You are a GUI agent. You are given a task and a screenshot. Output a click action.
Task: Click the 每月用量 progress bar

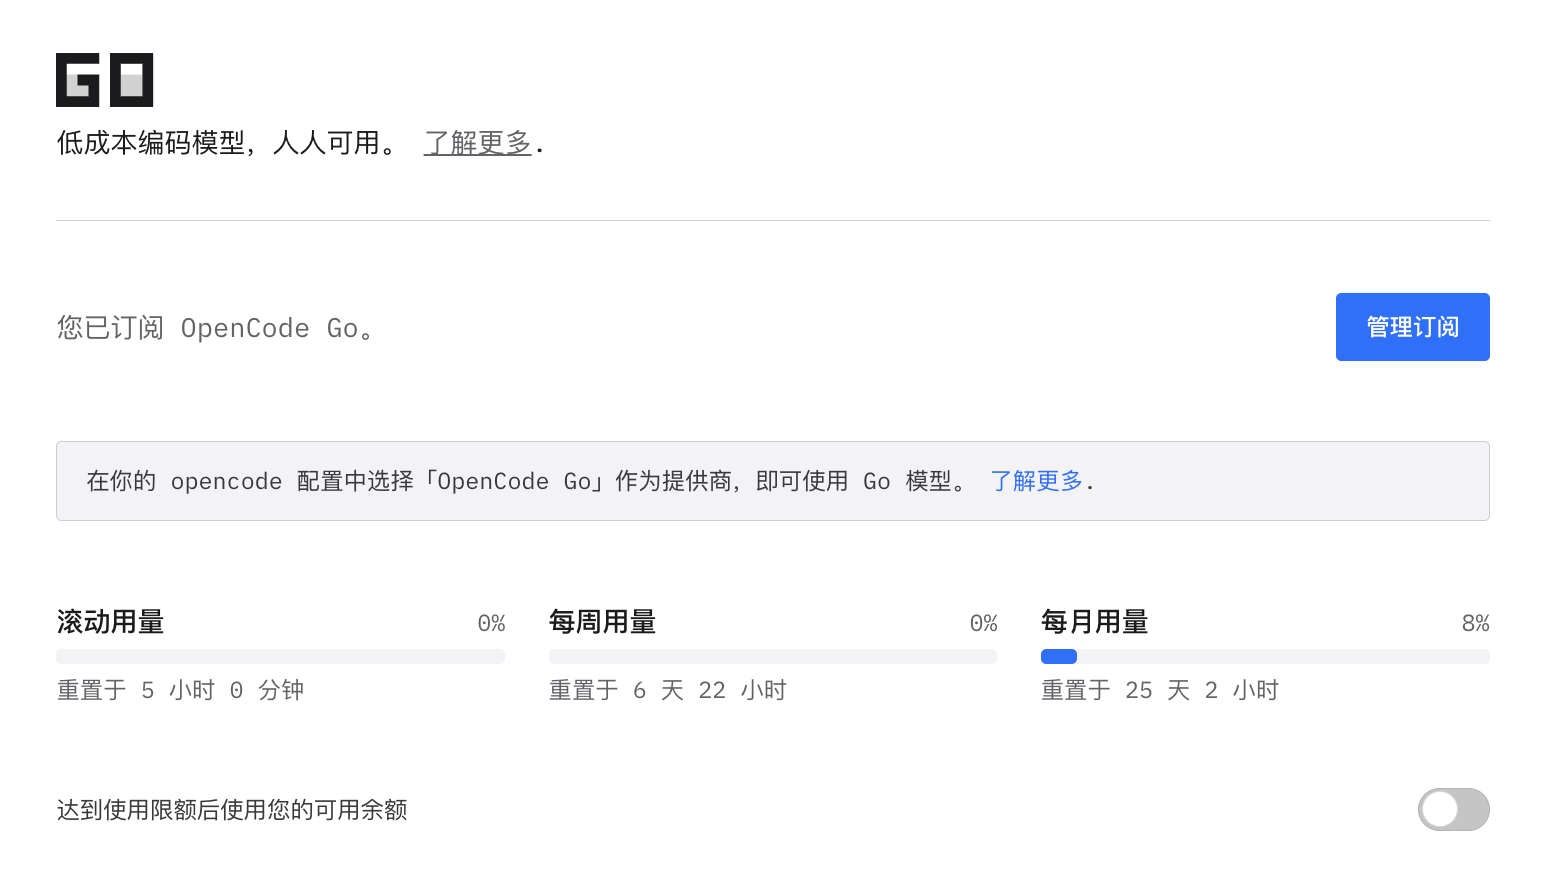1265,656
